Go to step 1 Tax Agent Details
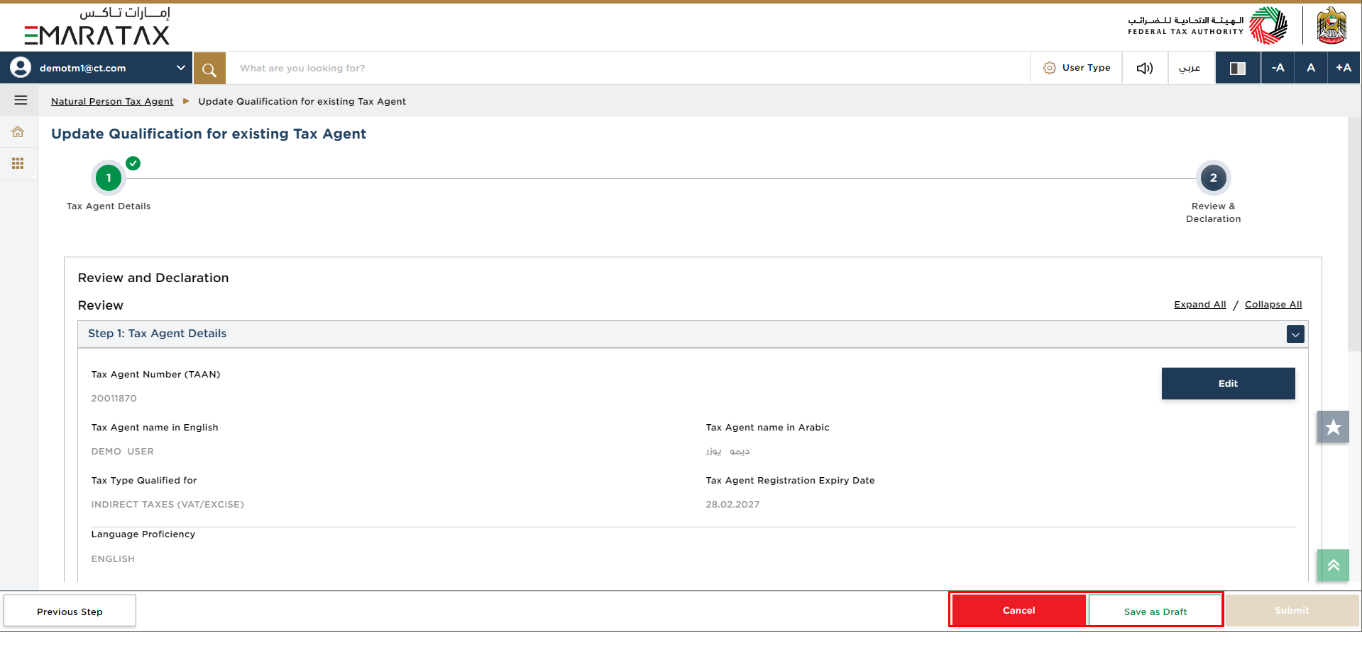The width and height of the screenshot is (1362, 648). coord(108,178)
